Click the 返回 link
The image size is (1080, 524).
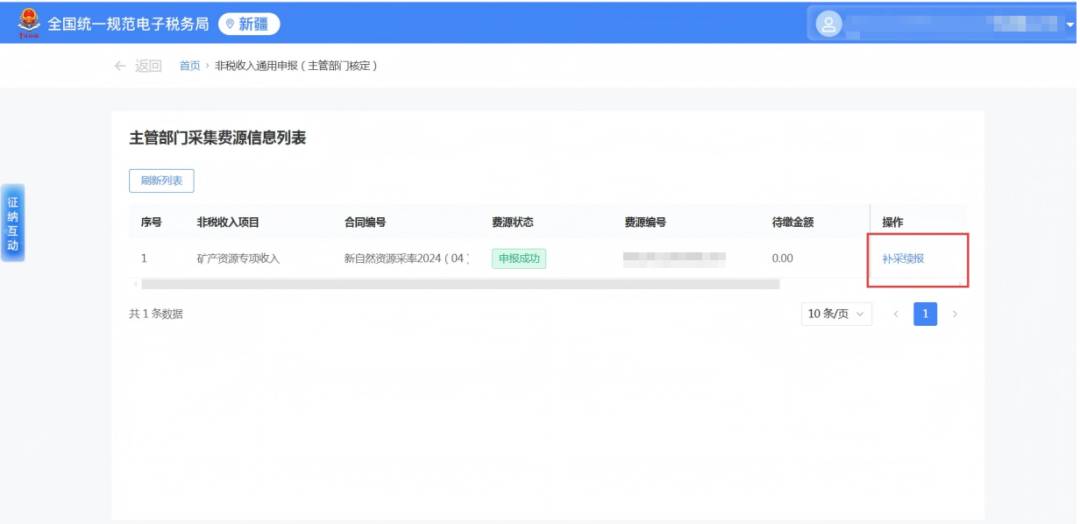pyautogui.click(x=148, y=66)
